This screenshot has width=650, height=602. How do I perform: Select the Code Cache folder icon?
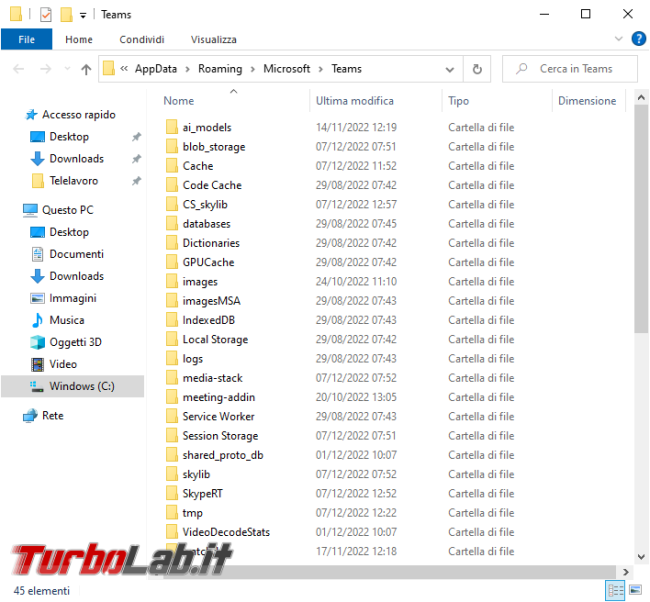click(x=172, y=185)
